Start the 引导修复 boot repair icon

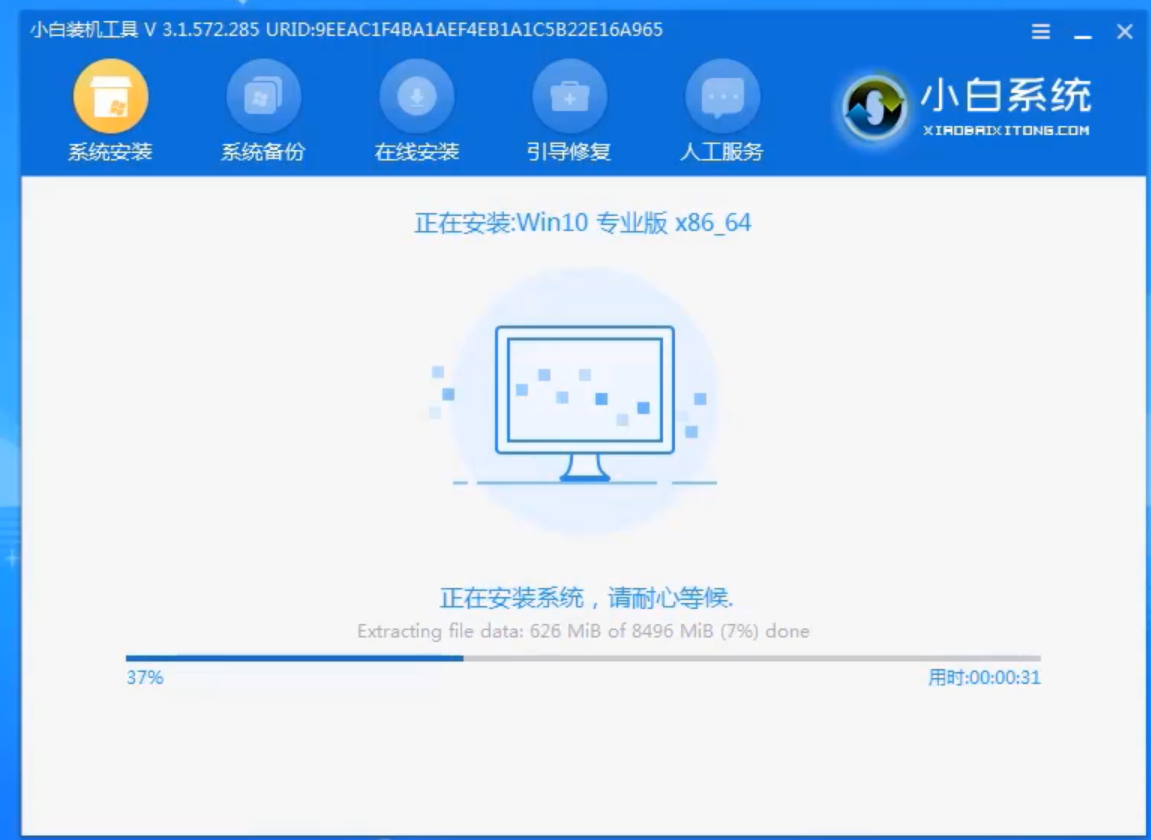568,96
